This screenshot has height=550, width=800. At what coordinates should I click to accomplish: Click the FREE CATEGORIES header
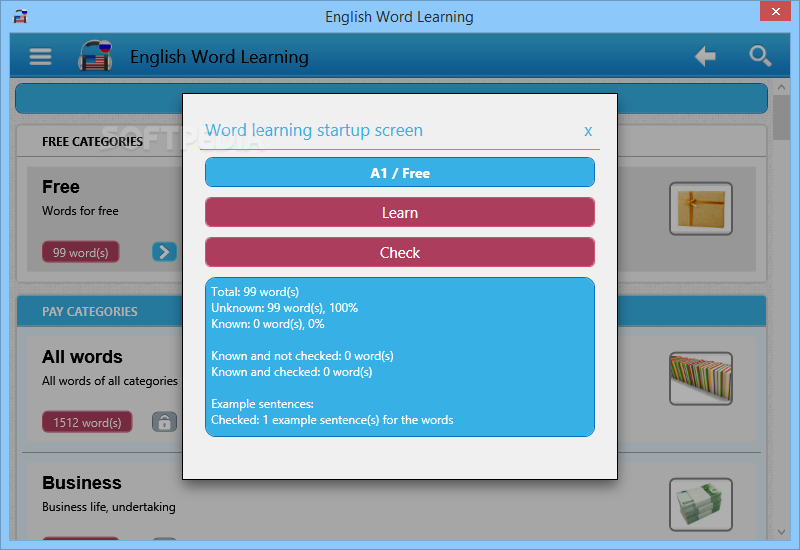92,141
